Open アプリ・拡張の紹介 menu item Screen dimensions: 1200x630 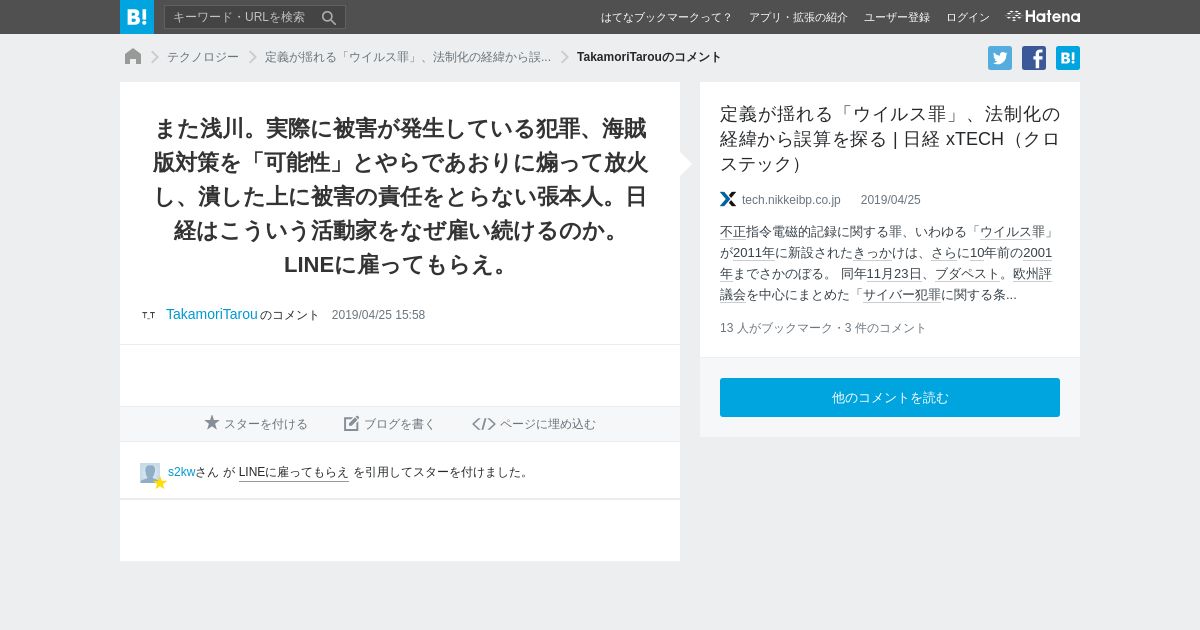tap(798, 17)
